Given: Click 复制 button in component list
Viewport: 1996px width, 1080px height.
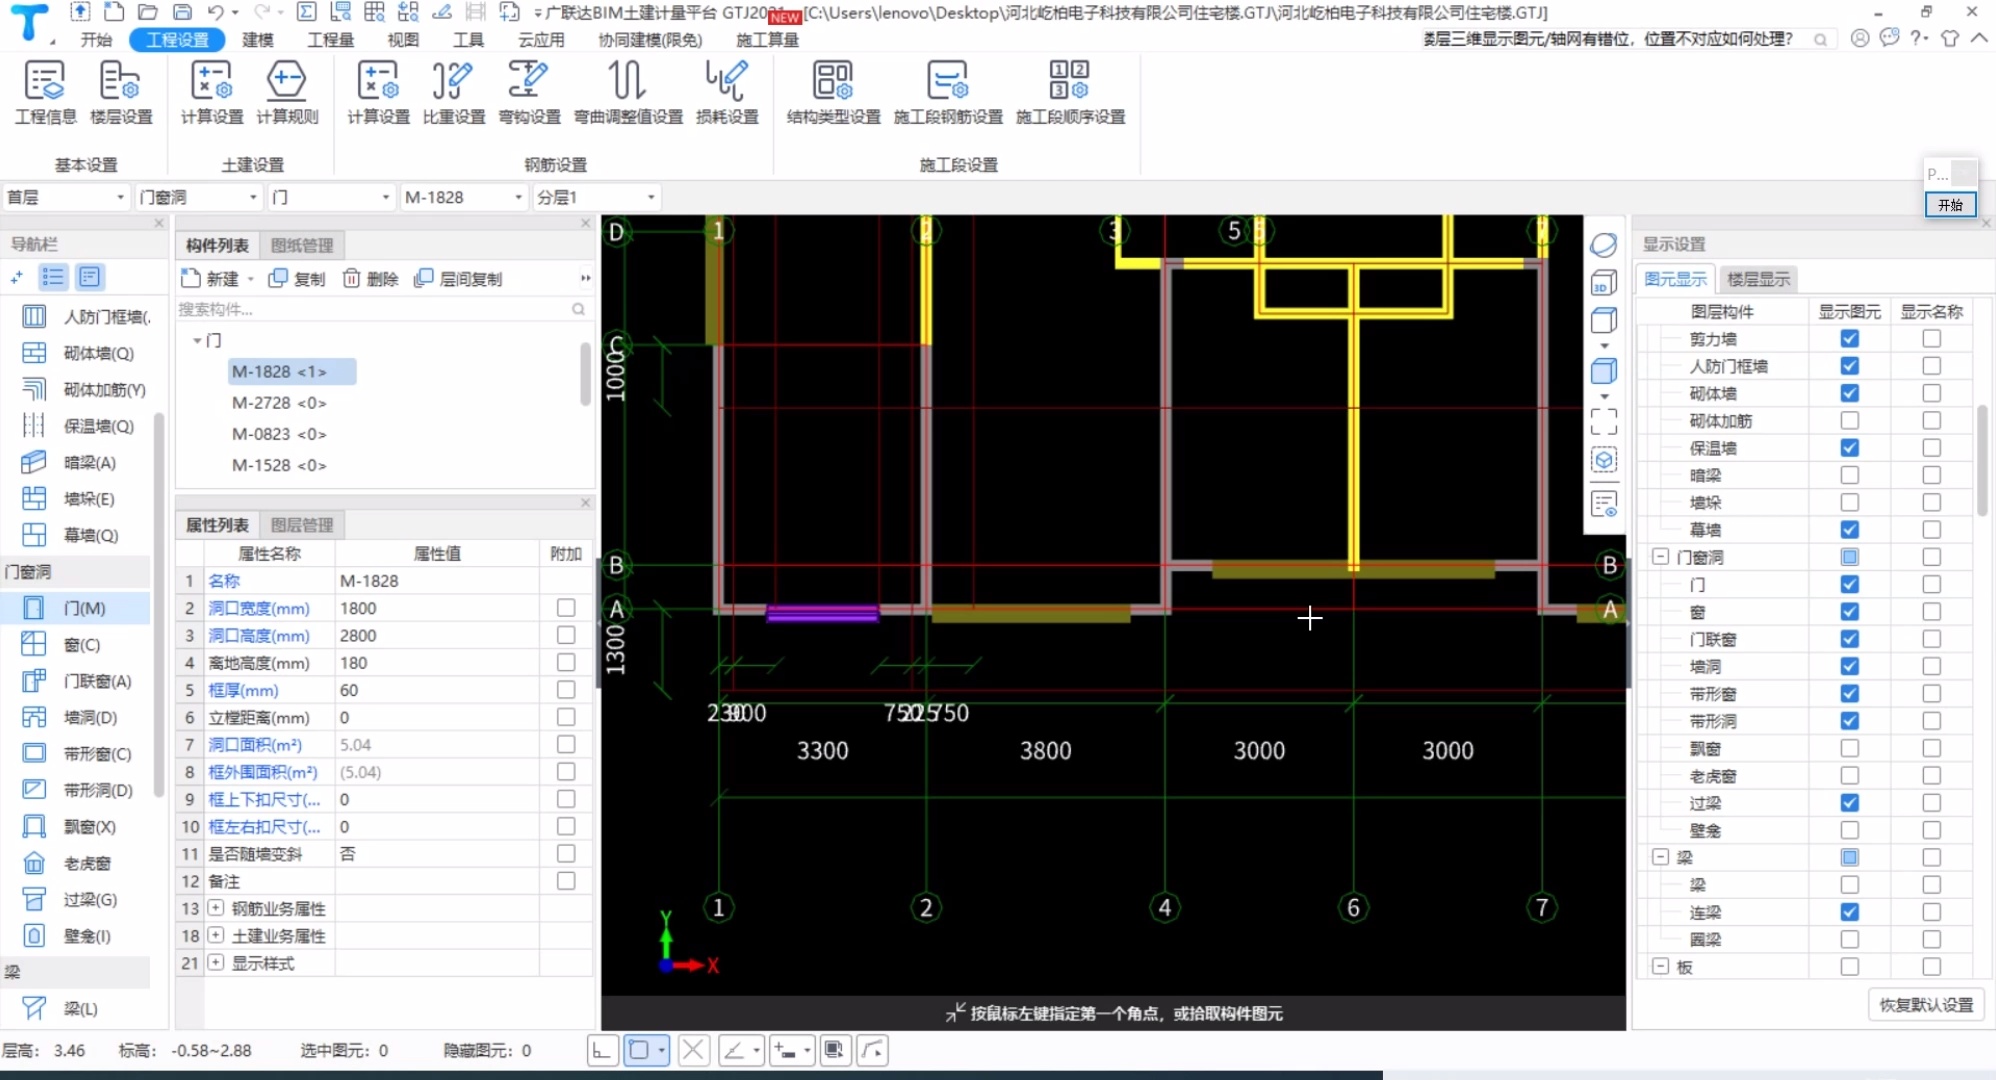Looking at the screenshot, I should tap(297, 278).
